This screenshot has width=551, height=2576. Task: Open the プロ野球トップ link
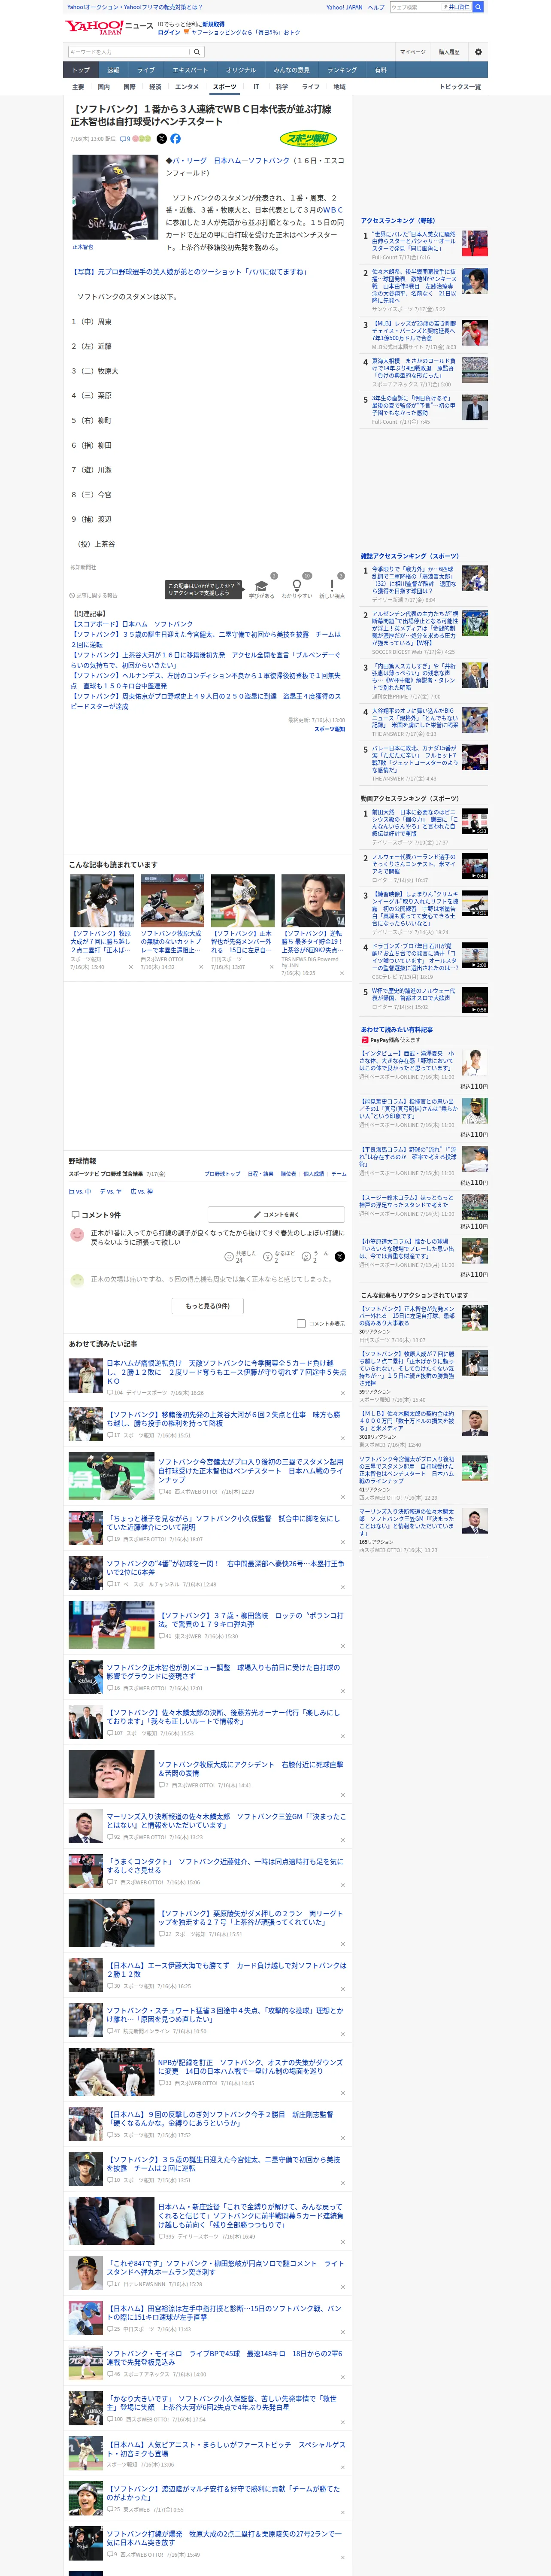(x=222, y=1174)
